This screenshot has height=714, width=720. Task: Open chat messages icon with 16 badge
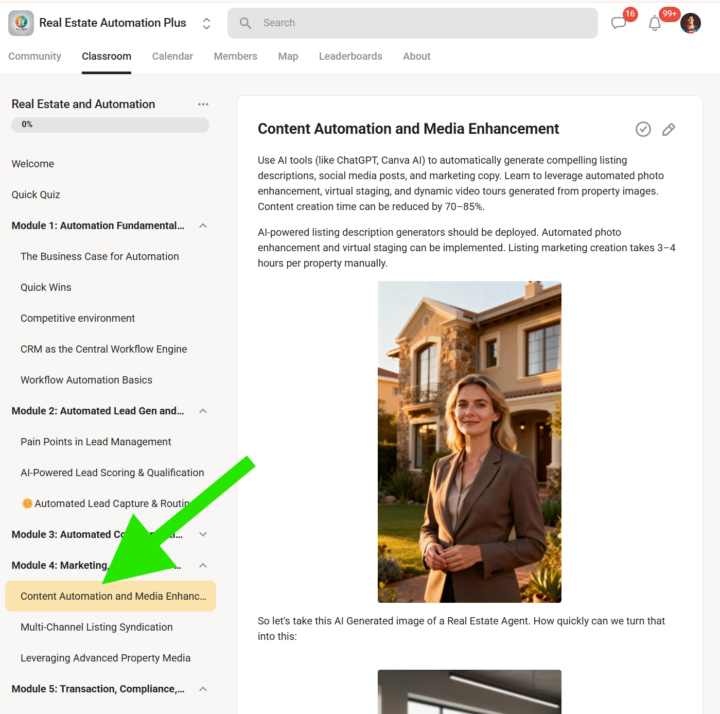619,22
